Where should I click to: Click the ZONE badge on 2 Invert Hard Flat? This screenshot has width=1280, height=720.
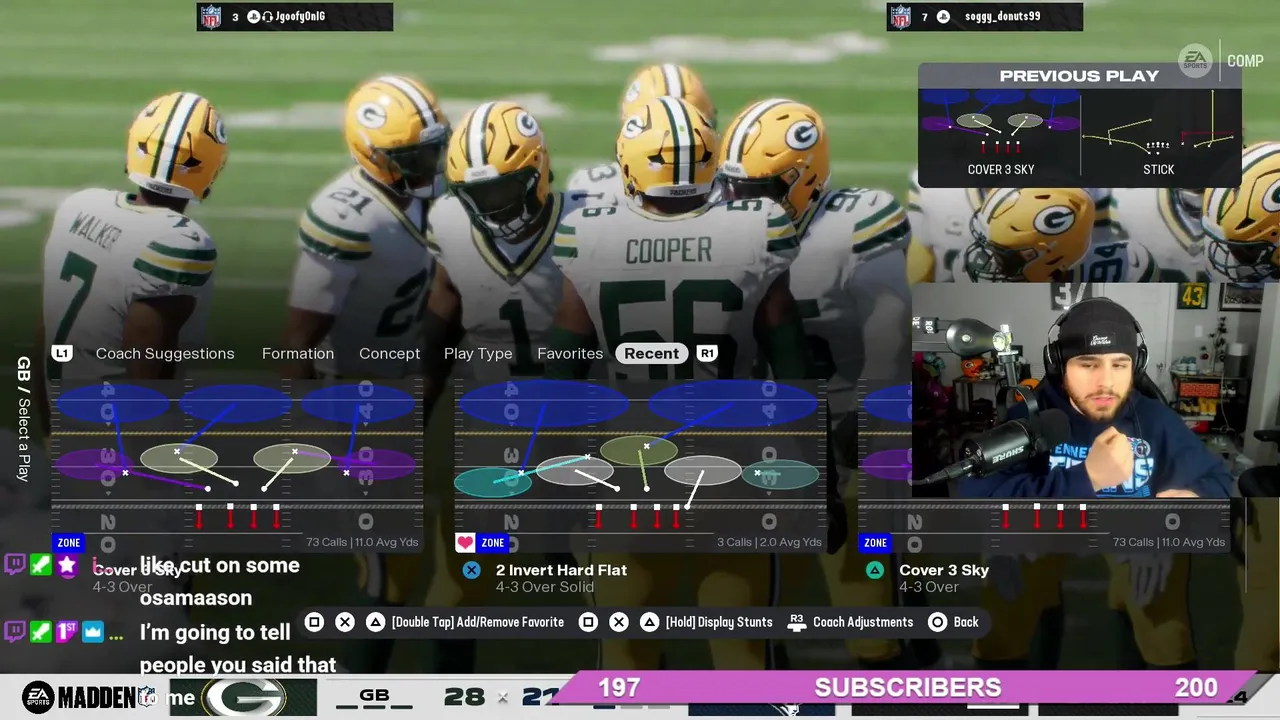click(493, 543)
